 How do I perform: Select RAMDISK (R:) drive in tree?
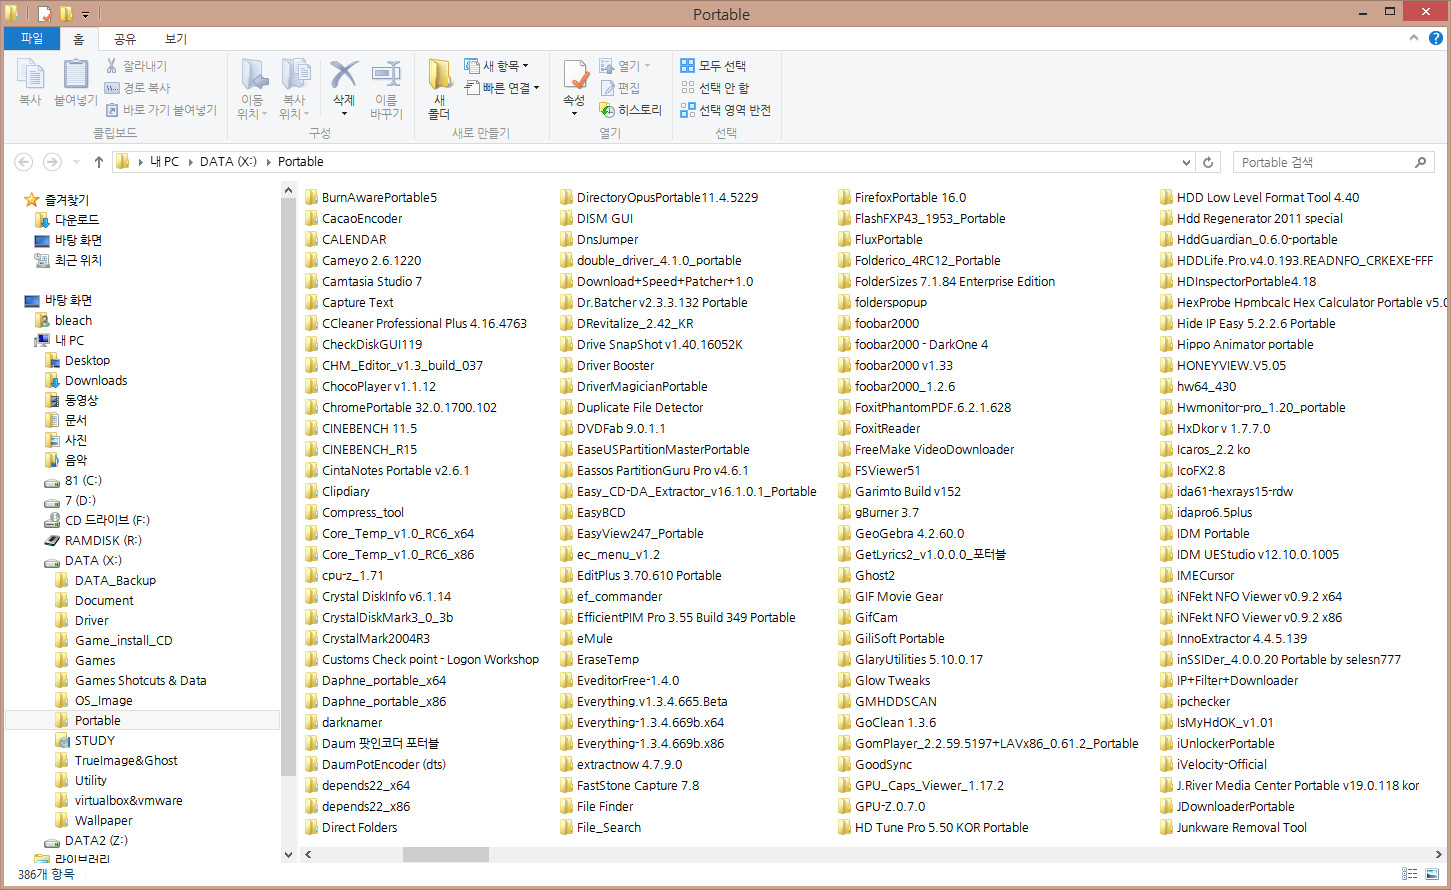pyautogui.click(x=103, y=540)
